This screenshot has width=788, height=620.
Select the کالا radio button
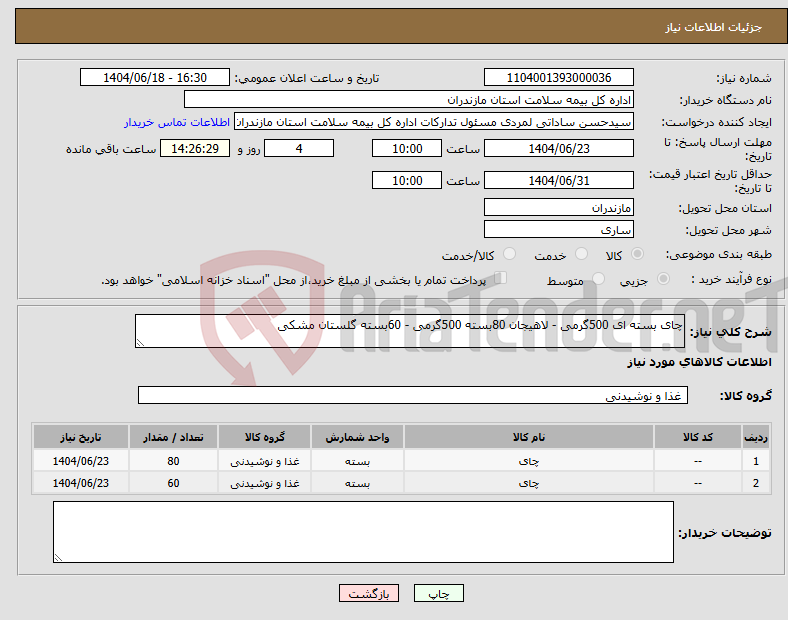click(x=638, y=255)
